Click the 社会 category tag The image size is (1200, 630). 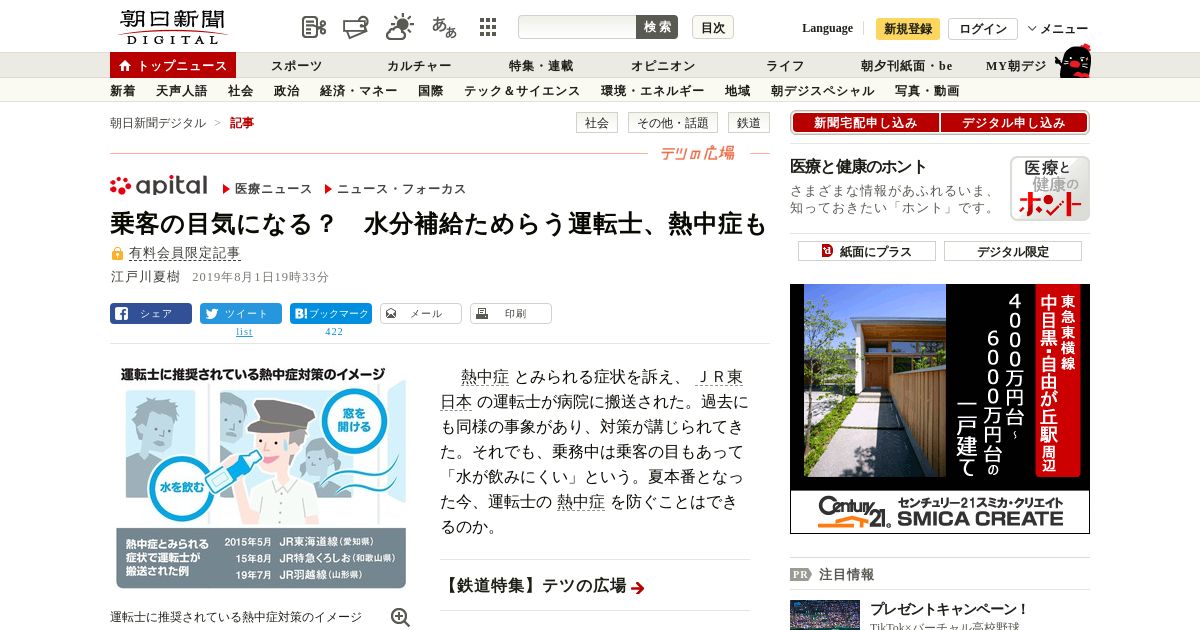click(x=597, y=123)
